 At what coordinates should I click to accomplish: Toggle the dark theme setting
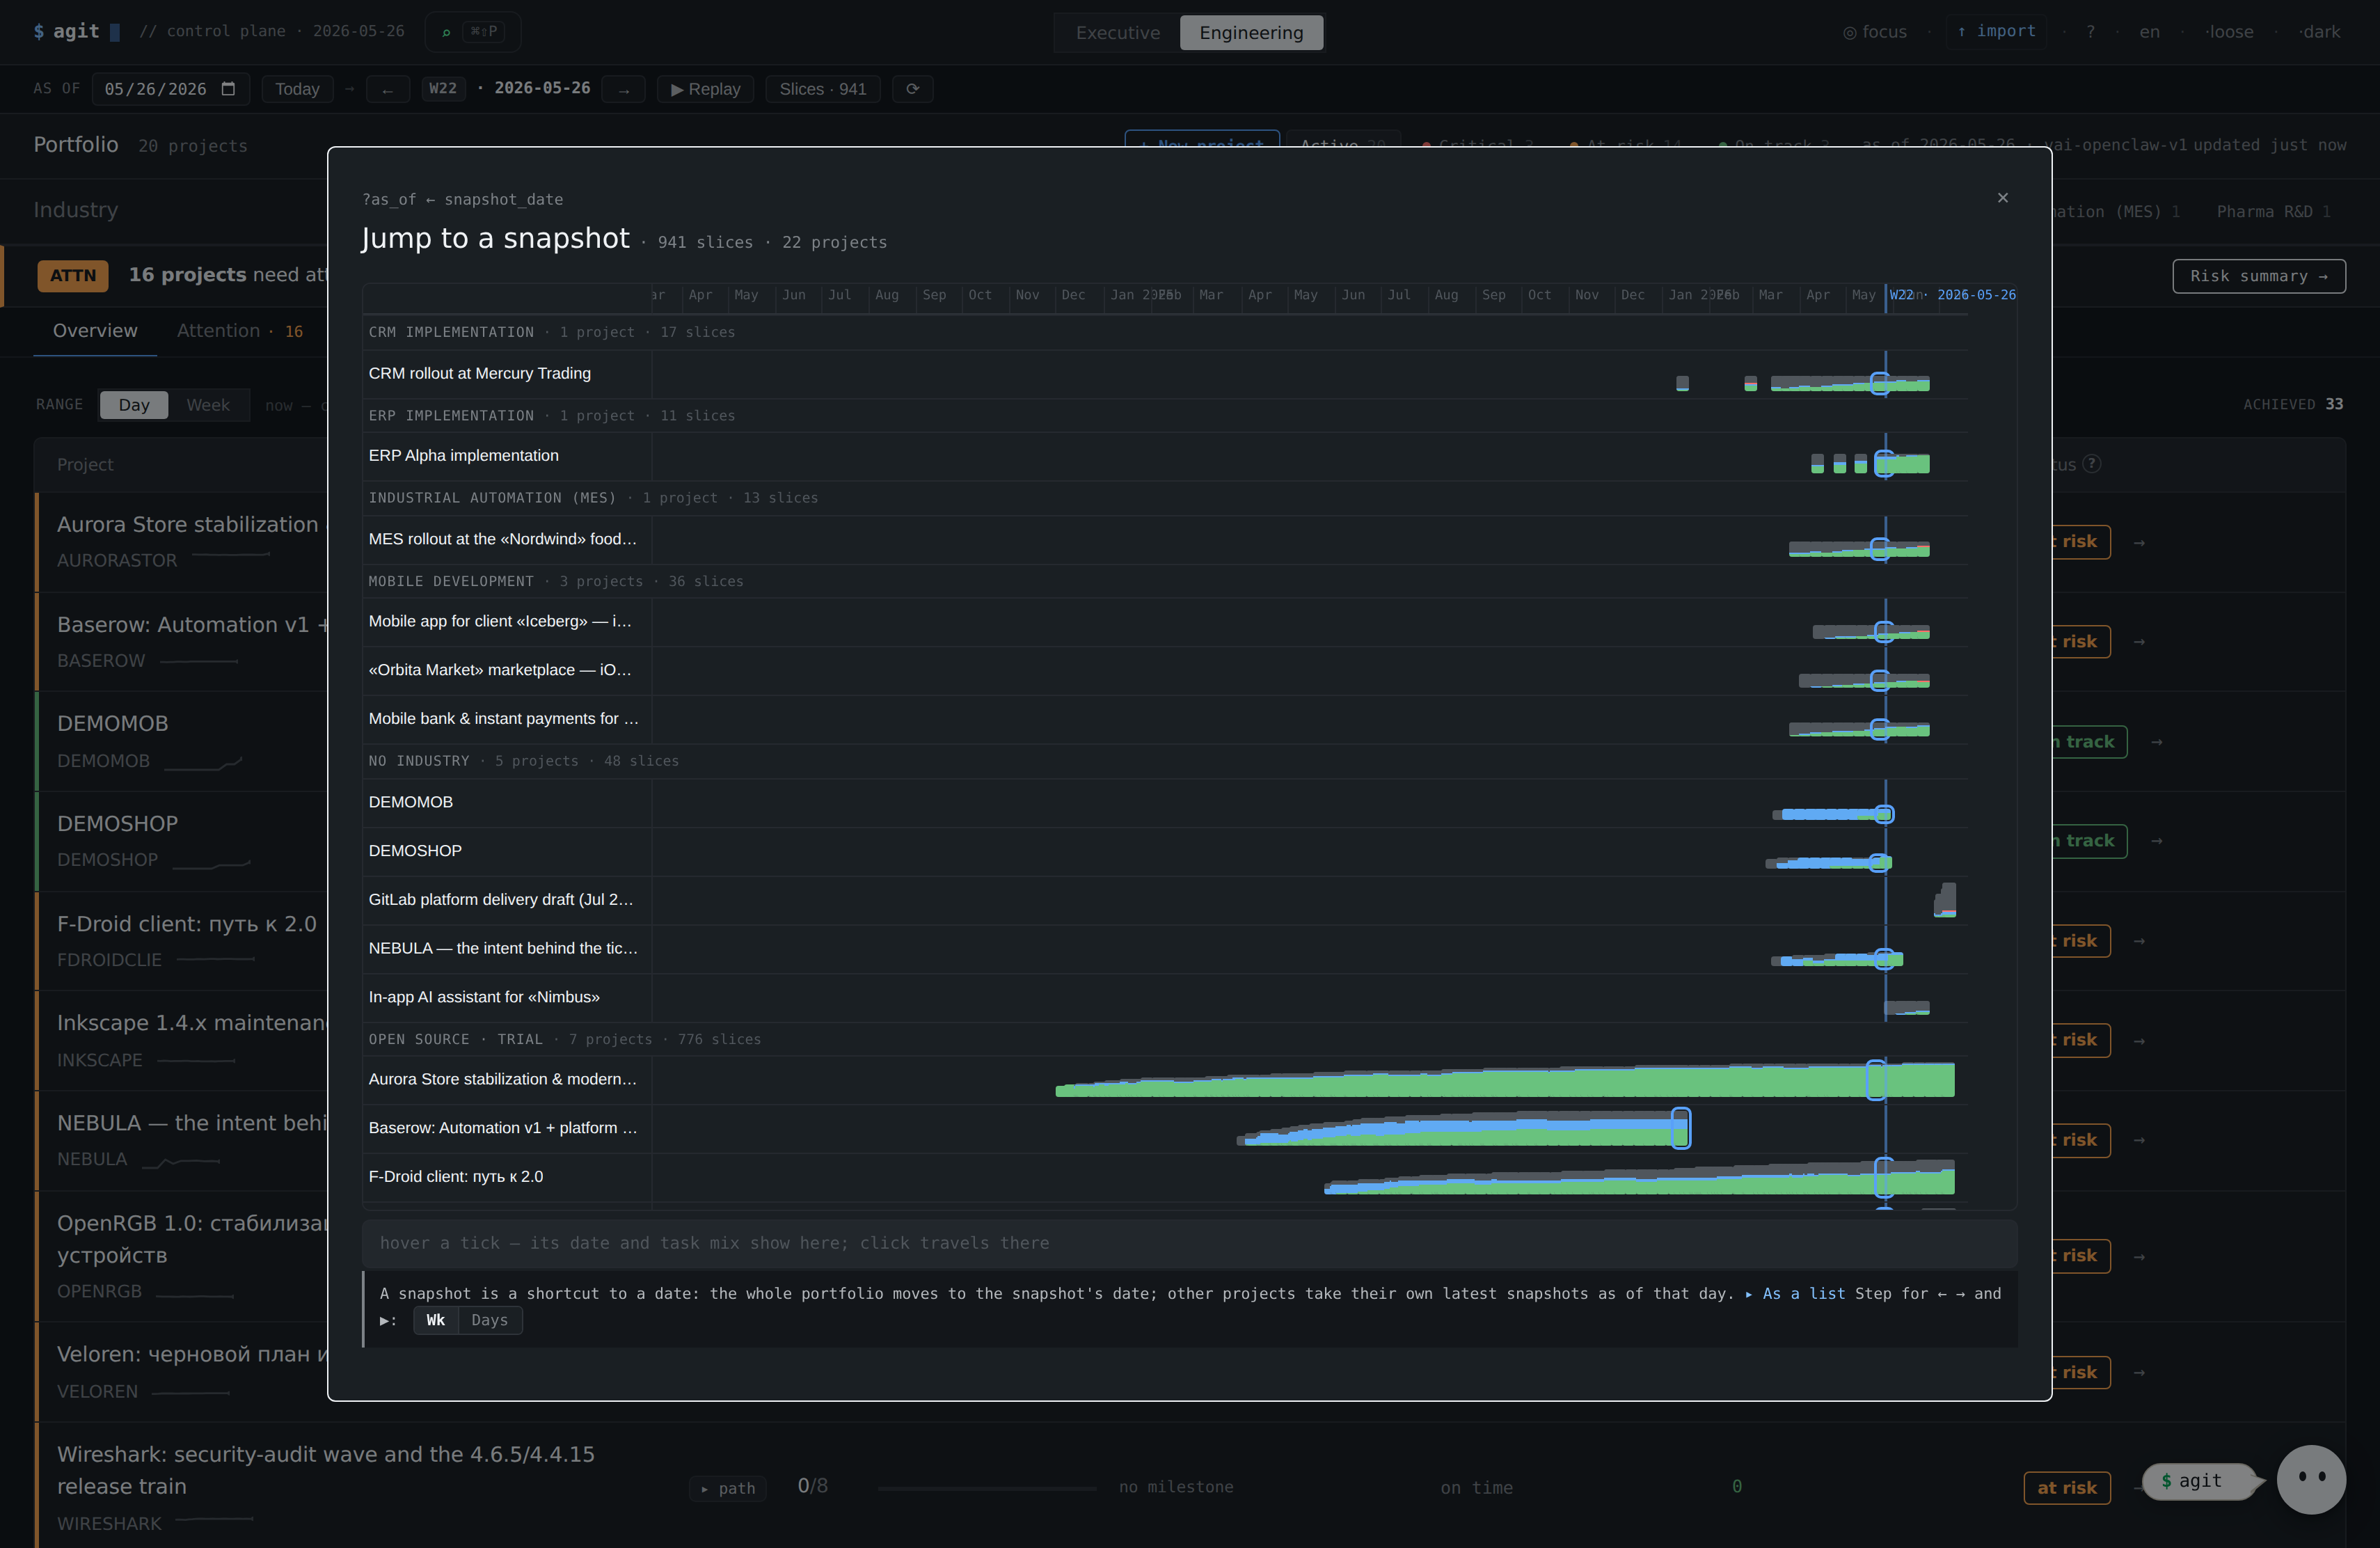pos(2319,32)
